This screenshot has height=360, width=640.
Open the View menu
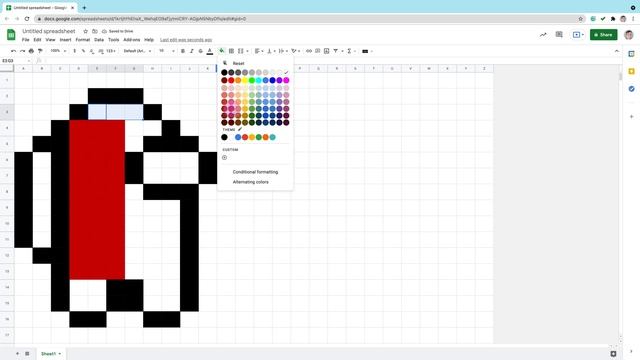tap(50, 40)
